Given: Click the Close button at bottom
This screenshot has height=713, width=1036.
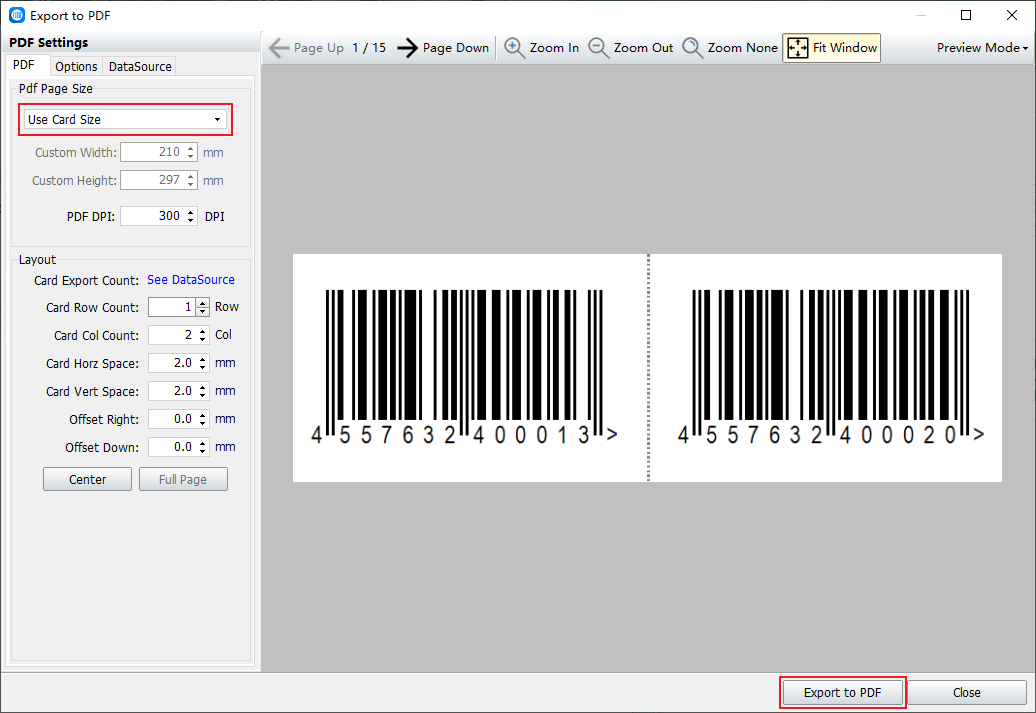Looking at the screenshot, I should [967, 693].
